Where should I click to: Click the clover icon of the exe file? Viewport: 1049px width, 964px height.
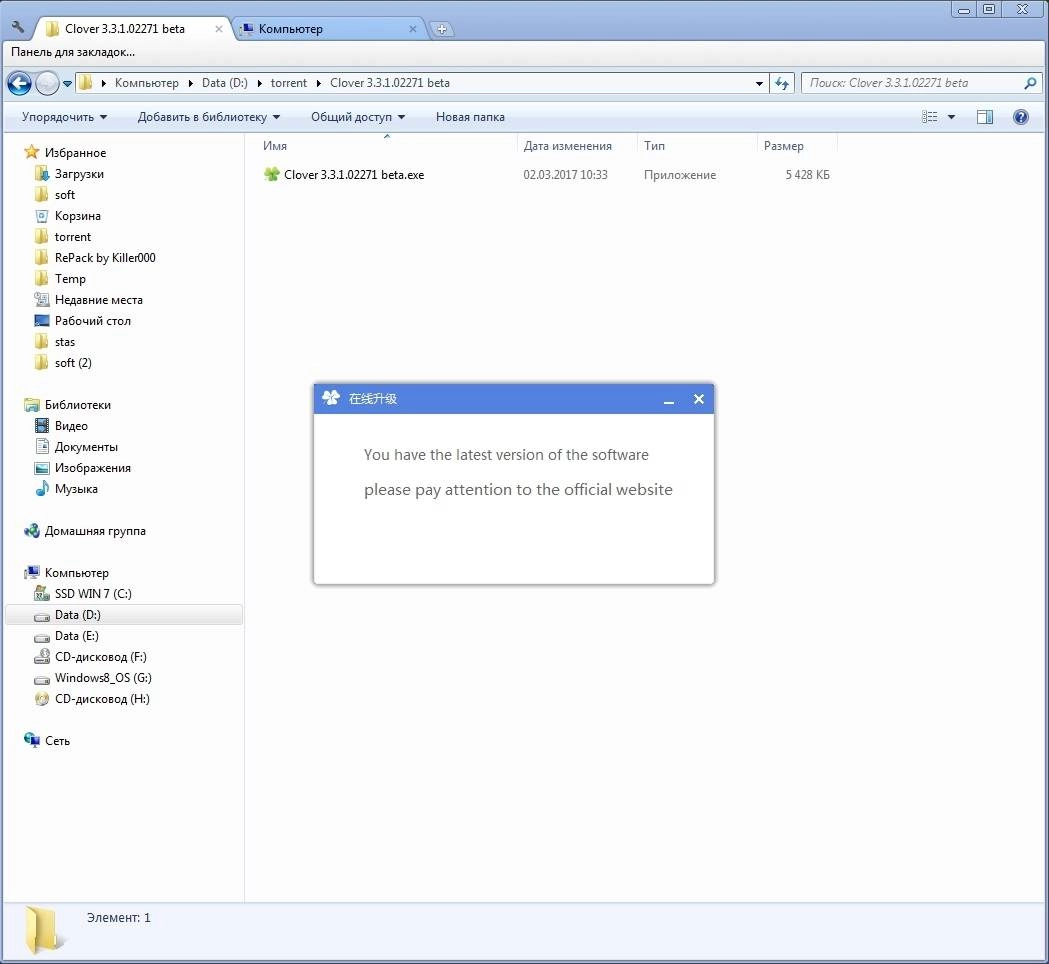[x=271, y=175]
